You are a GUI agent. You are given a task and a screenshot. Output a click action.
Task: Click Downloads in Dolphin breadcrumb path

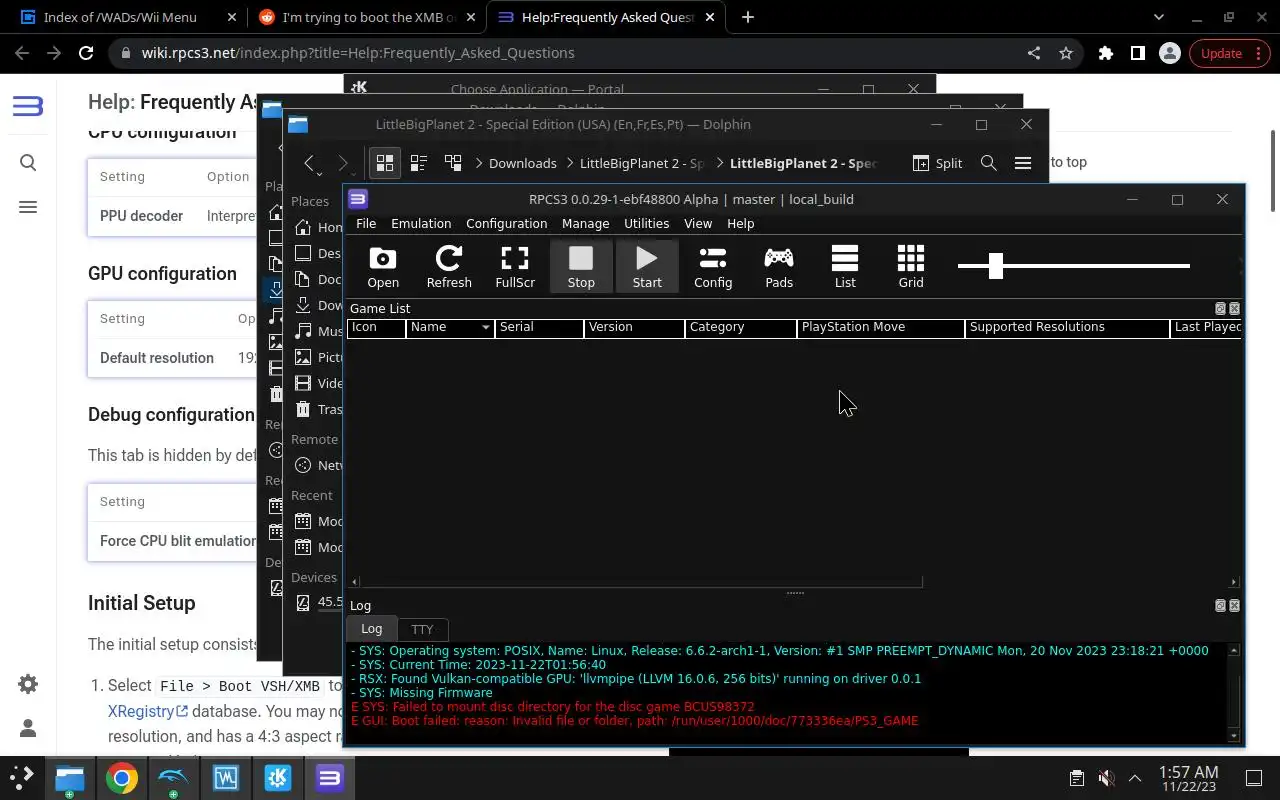point(522,163)
